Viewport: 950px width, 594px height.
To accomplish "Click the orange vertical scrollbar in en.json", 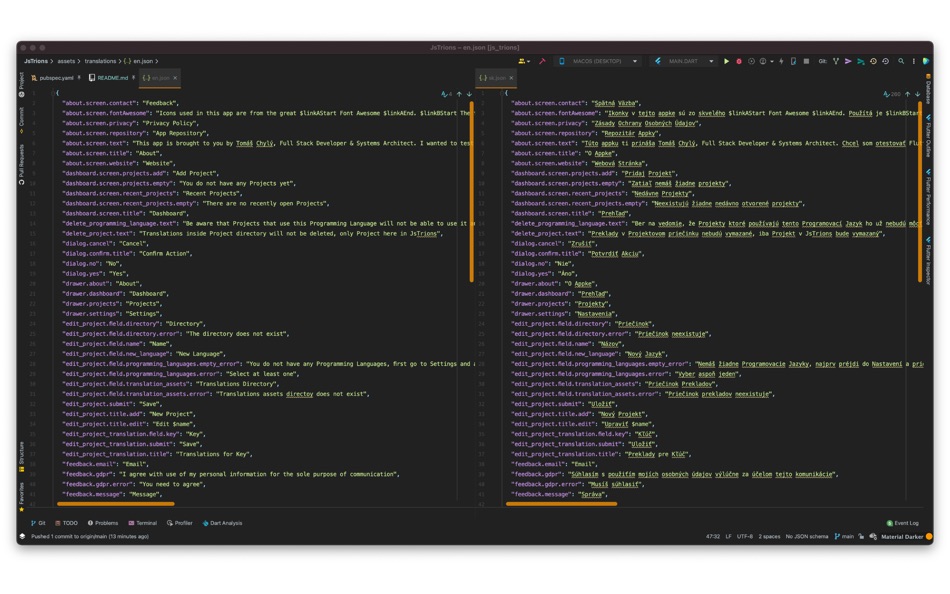I will click(x=471, y=192).
